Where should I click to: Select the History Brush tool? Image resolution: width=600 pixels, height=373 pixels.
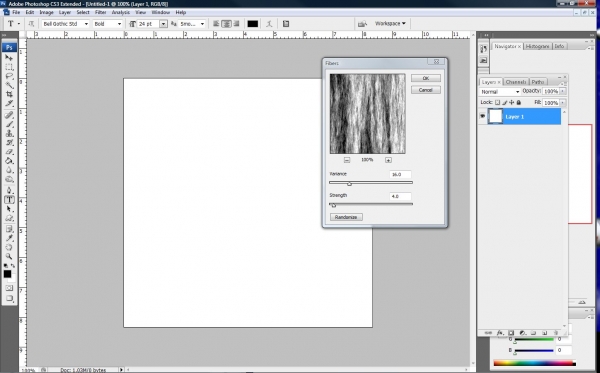[x=9, y=143]
